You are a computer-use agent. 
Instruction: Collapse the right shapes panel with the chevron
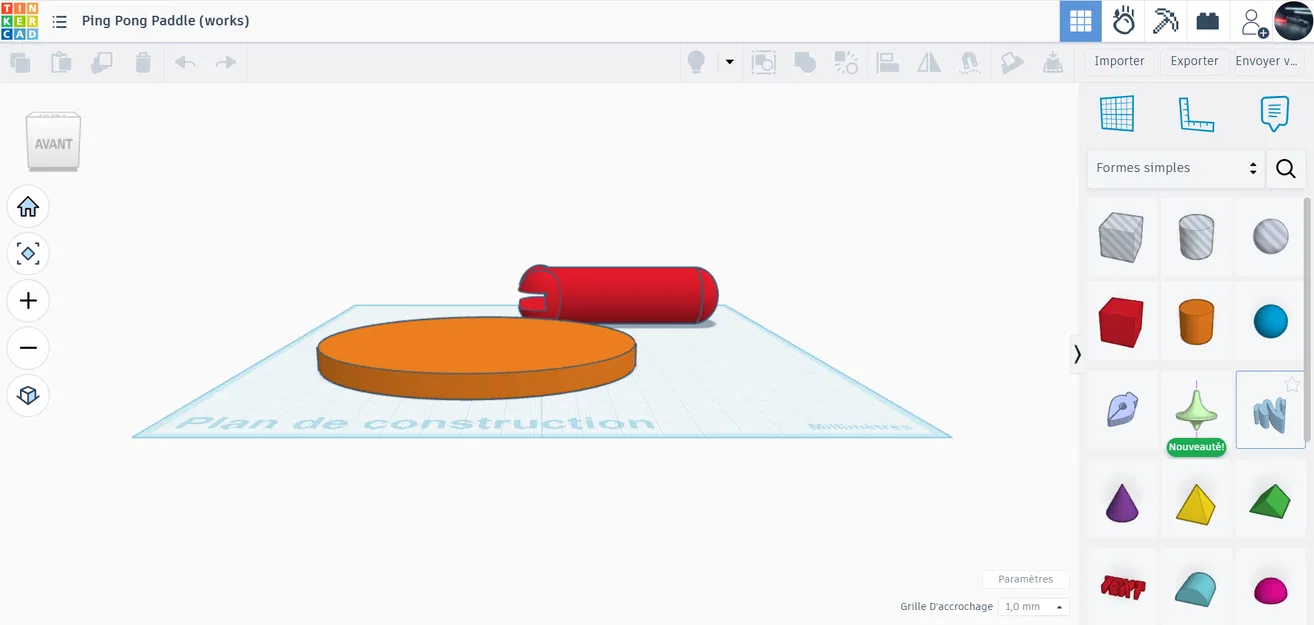click(x=1078, y=354)
